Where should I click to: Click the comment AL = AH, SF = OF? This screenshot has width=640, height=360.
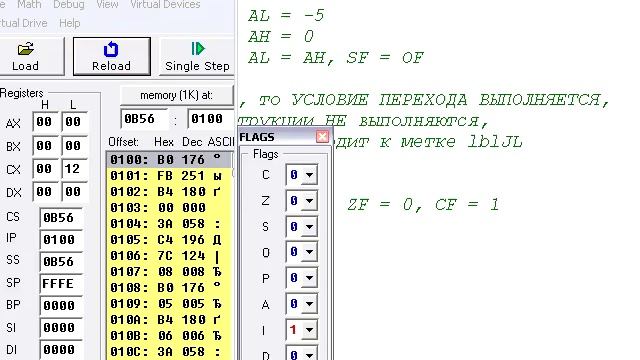point(336,58)
